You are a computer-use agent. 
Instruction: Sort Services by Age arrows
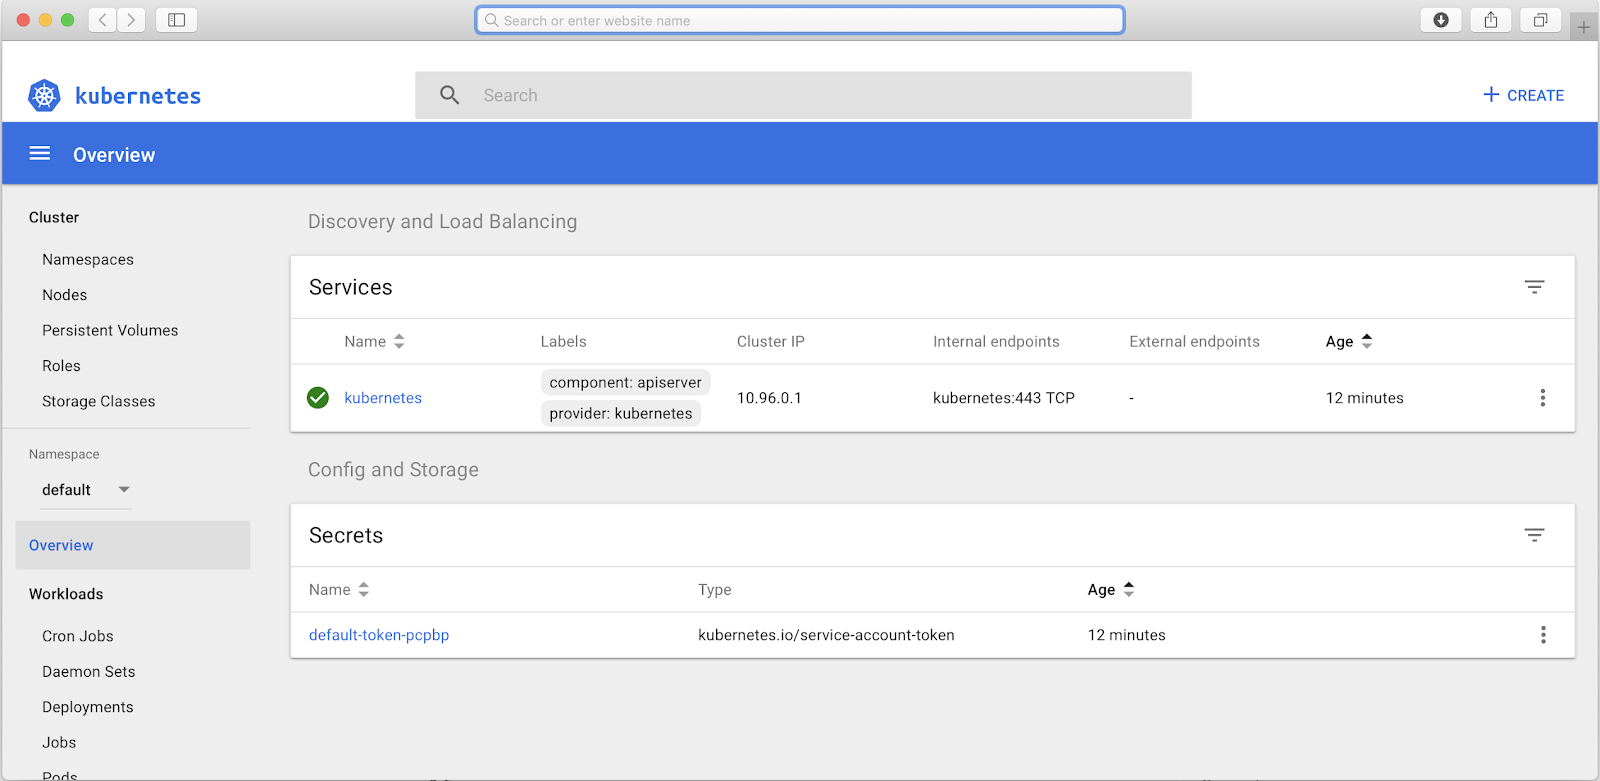(x=1367, y=341)
